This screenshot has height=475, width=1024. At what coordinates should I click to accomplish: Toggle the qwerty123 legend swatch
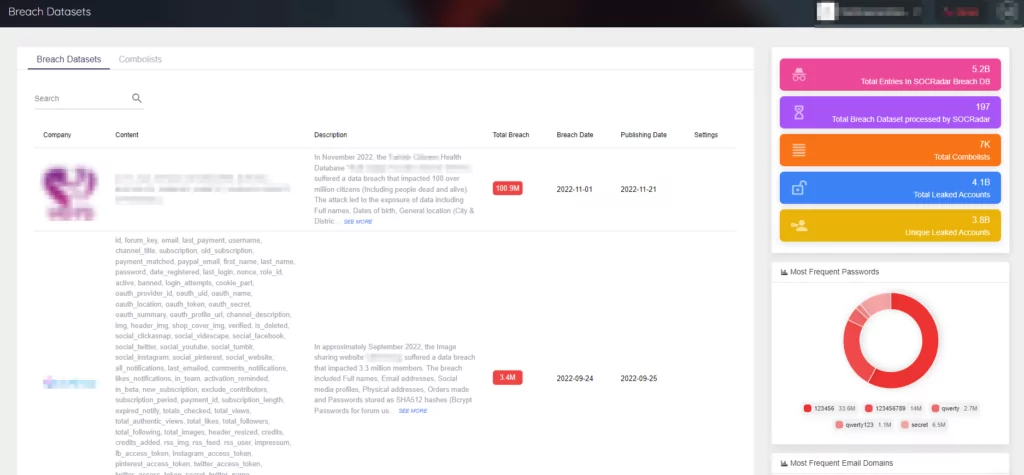tap(839, 425)
